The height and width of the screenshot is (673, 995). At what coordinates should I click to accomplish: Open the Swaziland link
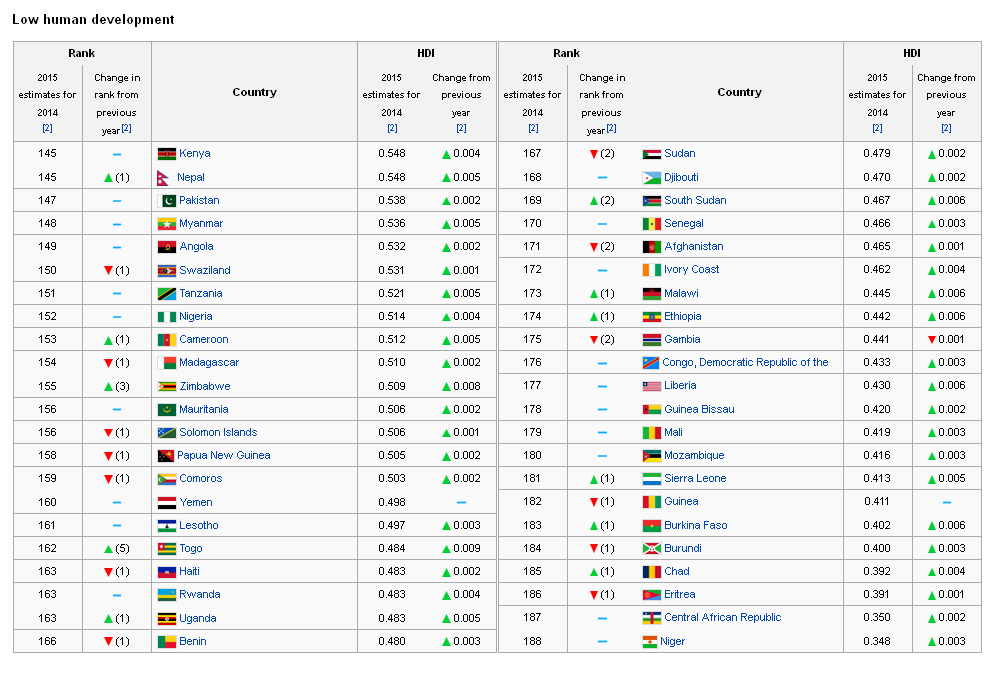205,270
